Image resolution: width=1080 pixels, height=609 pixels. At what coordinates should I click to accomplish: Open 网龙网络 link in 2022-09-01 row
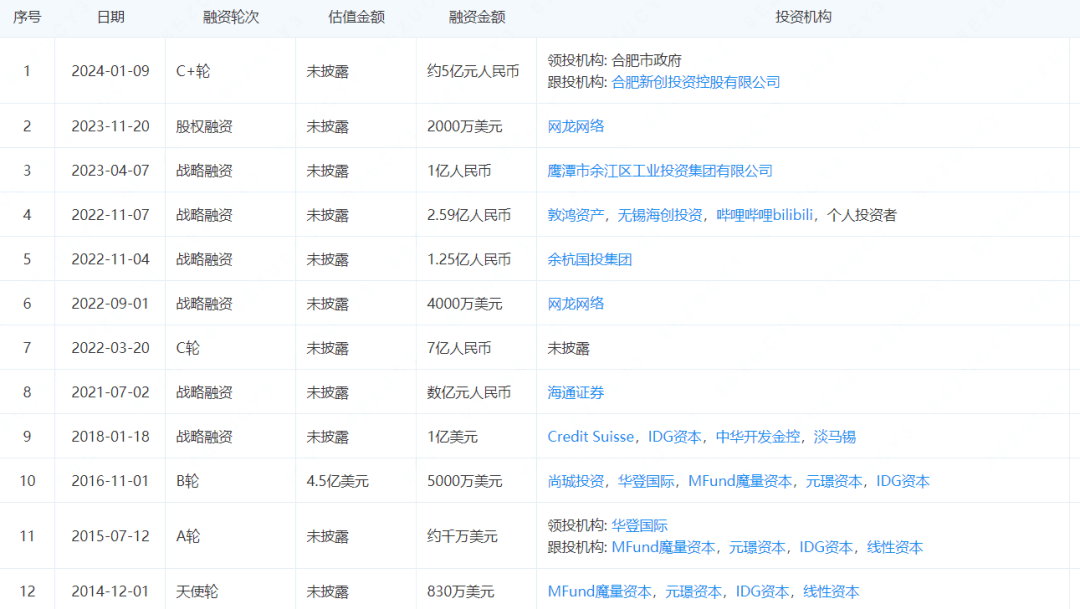pos(576,303)
